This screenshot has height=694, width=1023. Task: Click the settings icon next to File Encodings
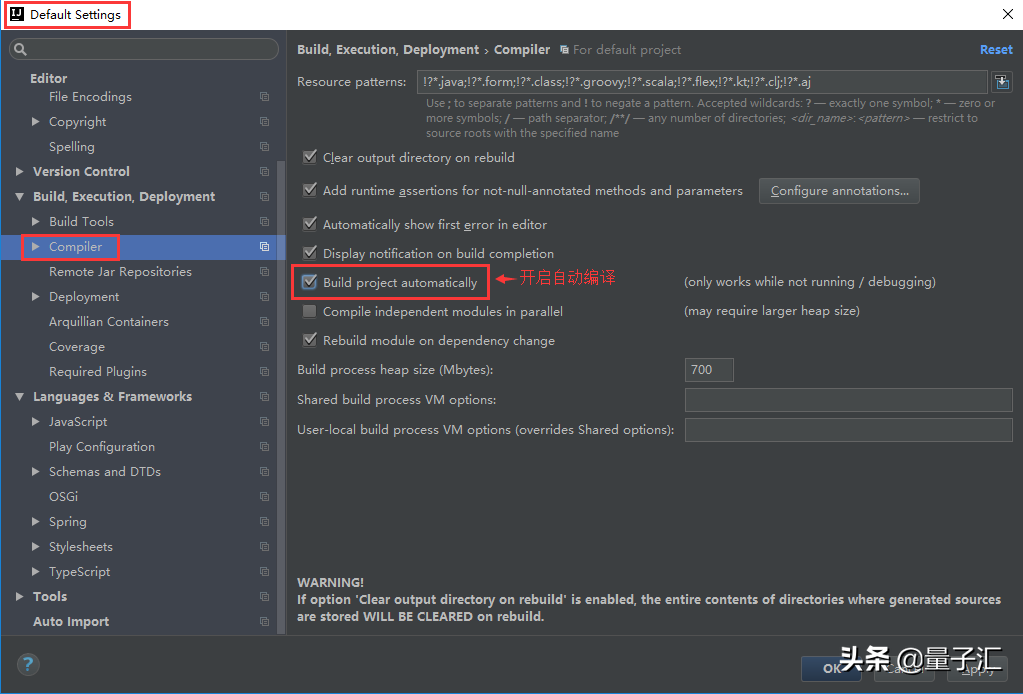pos(263,96)
